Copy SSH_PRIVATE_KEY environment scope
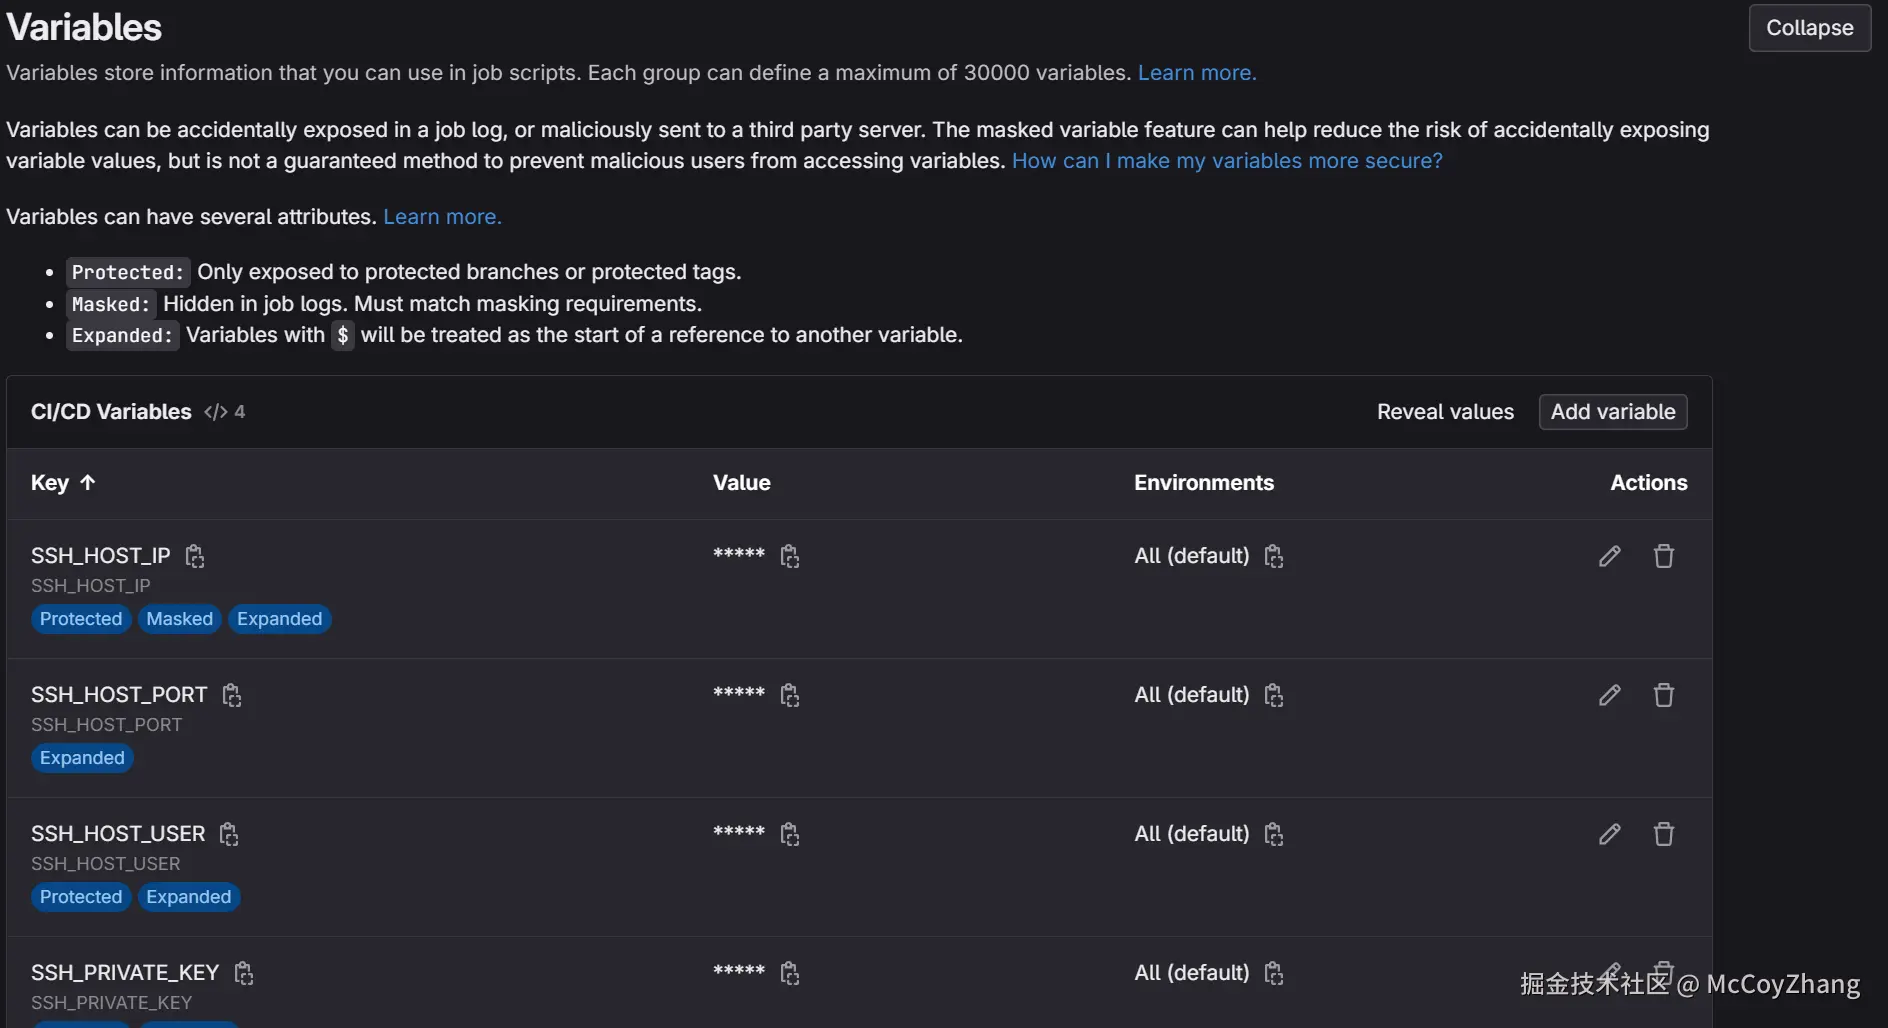This screenshot has height=1028, width=1888. 1274,973
